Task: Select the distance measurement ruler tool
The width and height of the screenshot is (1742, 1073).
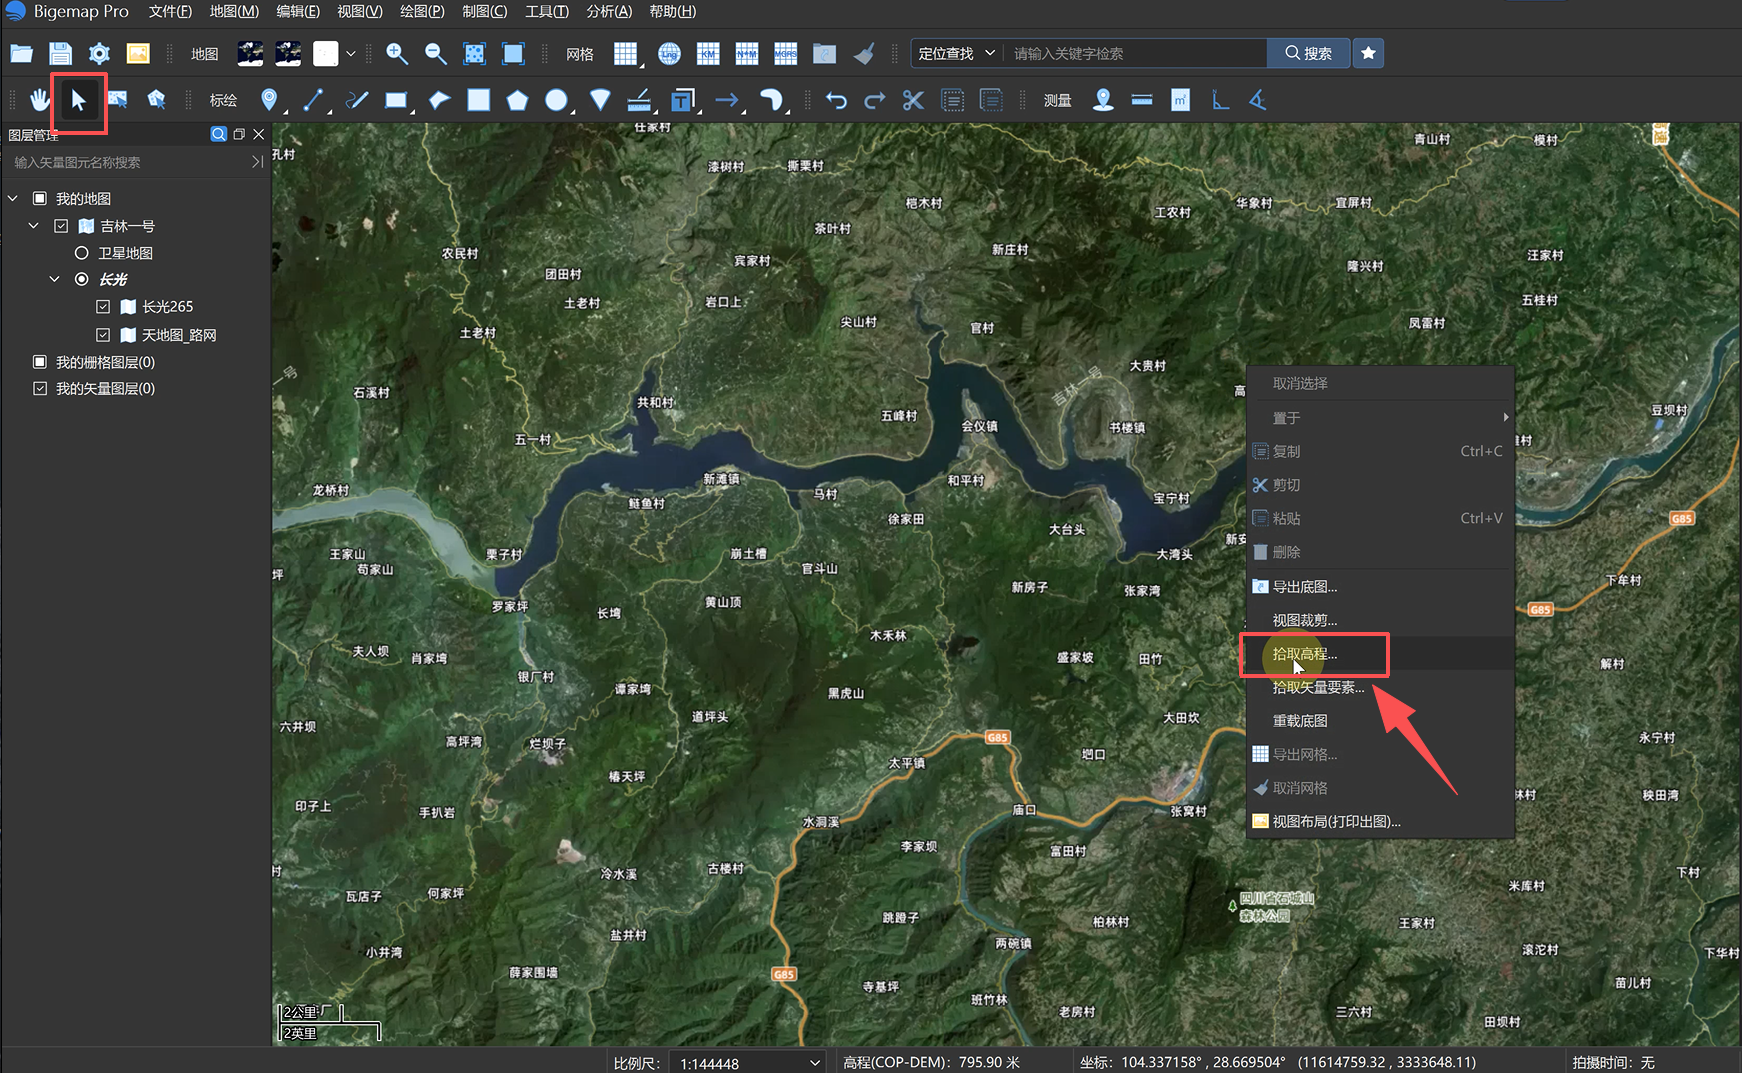Action: click(x=1142, y=100)
